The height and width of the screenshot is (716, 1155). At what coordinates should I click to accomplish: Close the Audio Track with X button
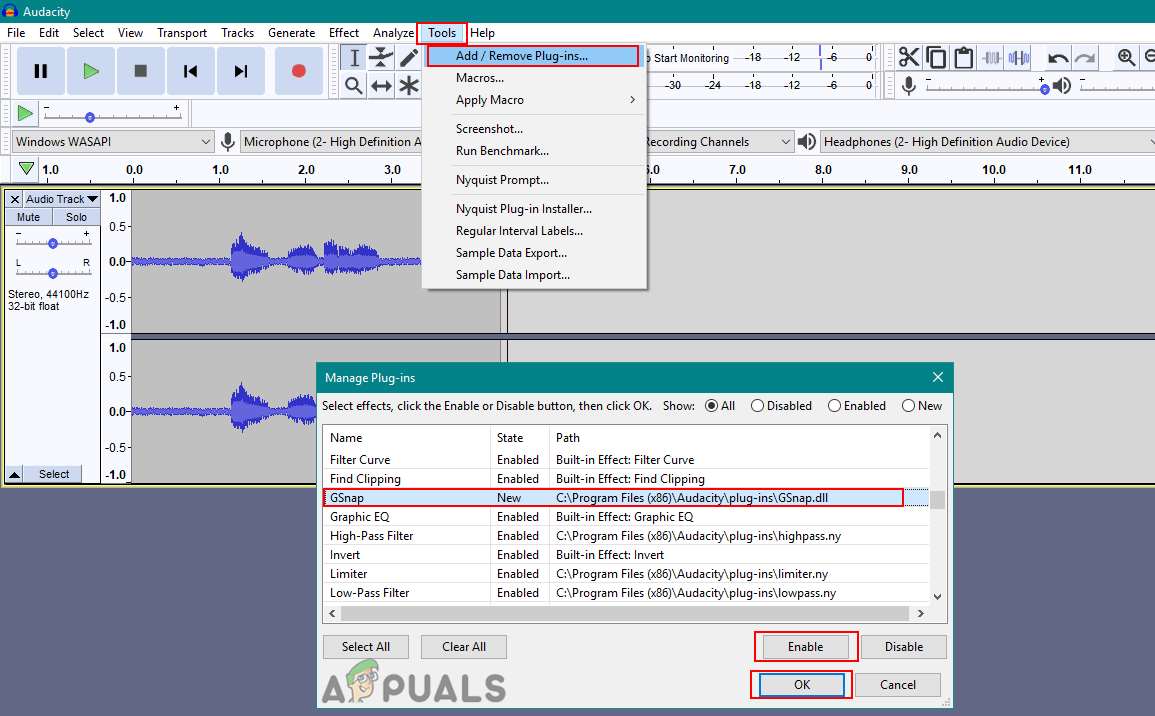tap(15, 199)
